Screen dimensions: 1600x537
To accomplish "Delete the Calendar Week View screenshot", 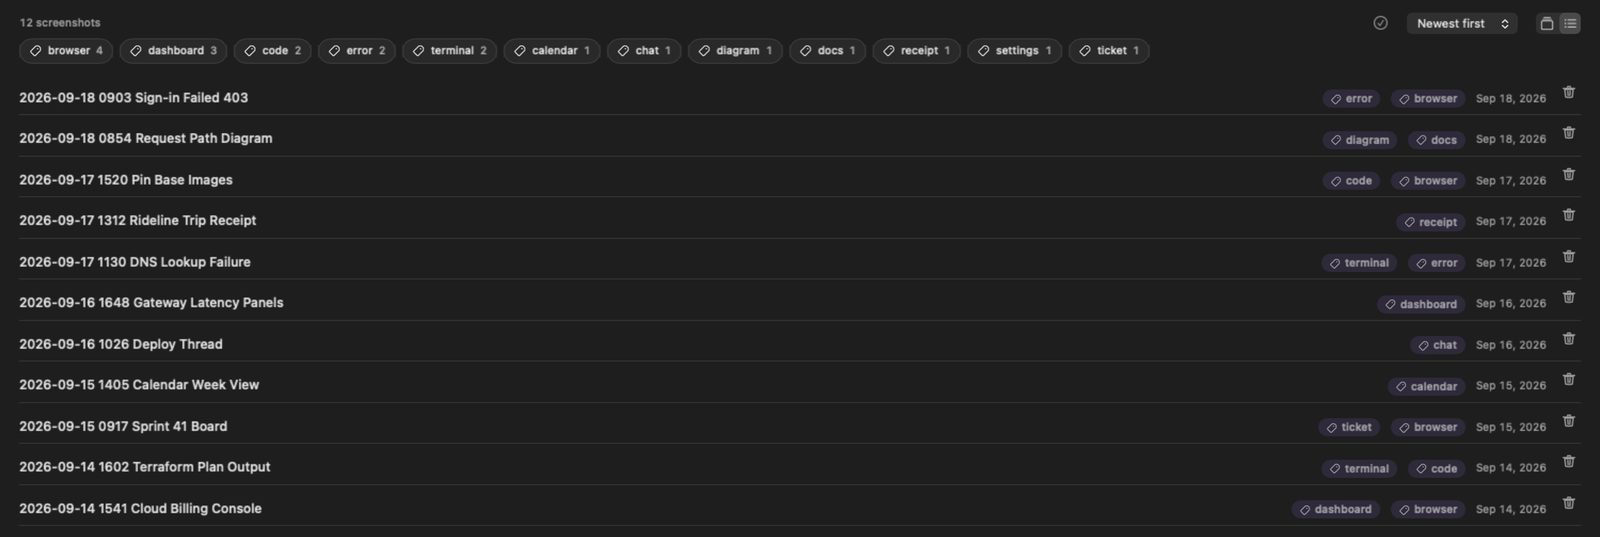I will pyautogui.click(x=1569, y=379).
